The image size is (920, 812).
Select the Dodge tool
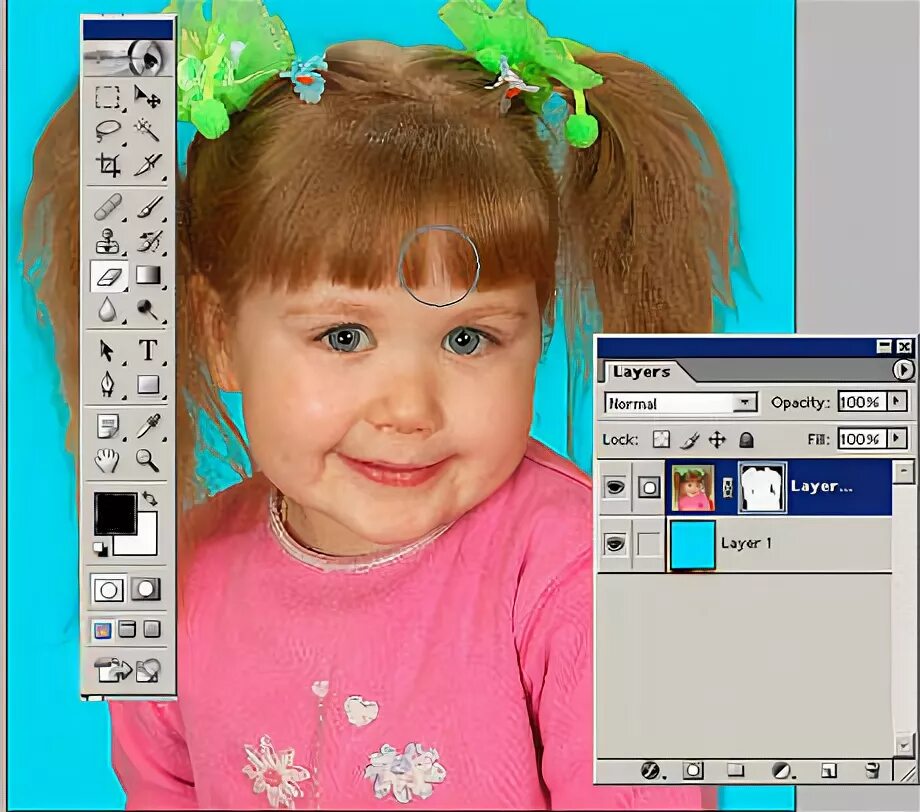pyautogui.click(x=147, y=309)
